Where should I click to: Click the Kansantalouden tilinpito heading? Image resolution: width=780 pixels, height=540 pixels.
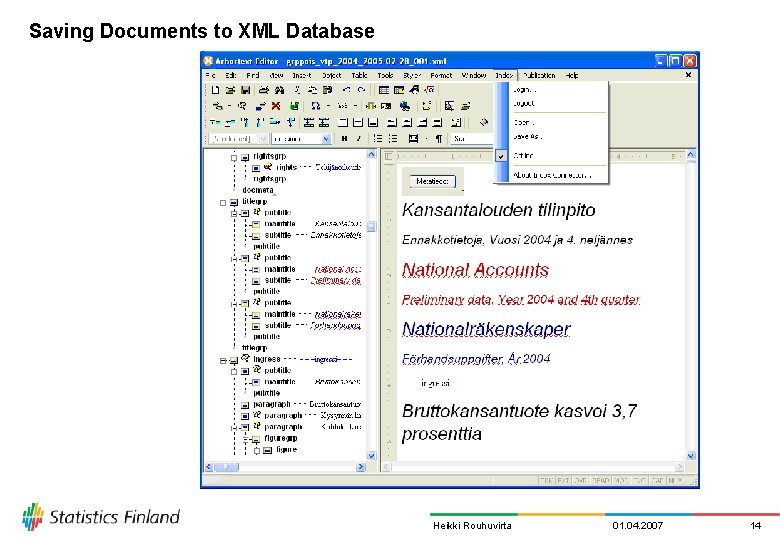click(x=498, y=210)
